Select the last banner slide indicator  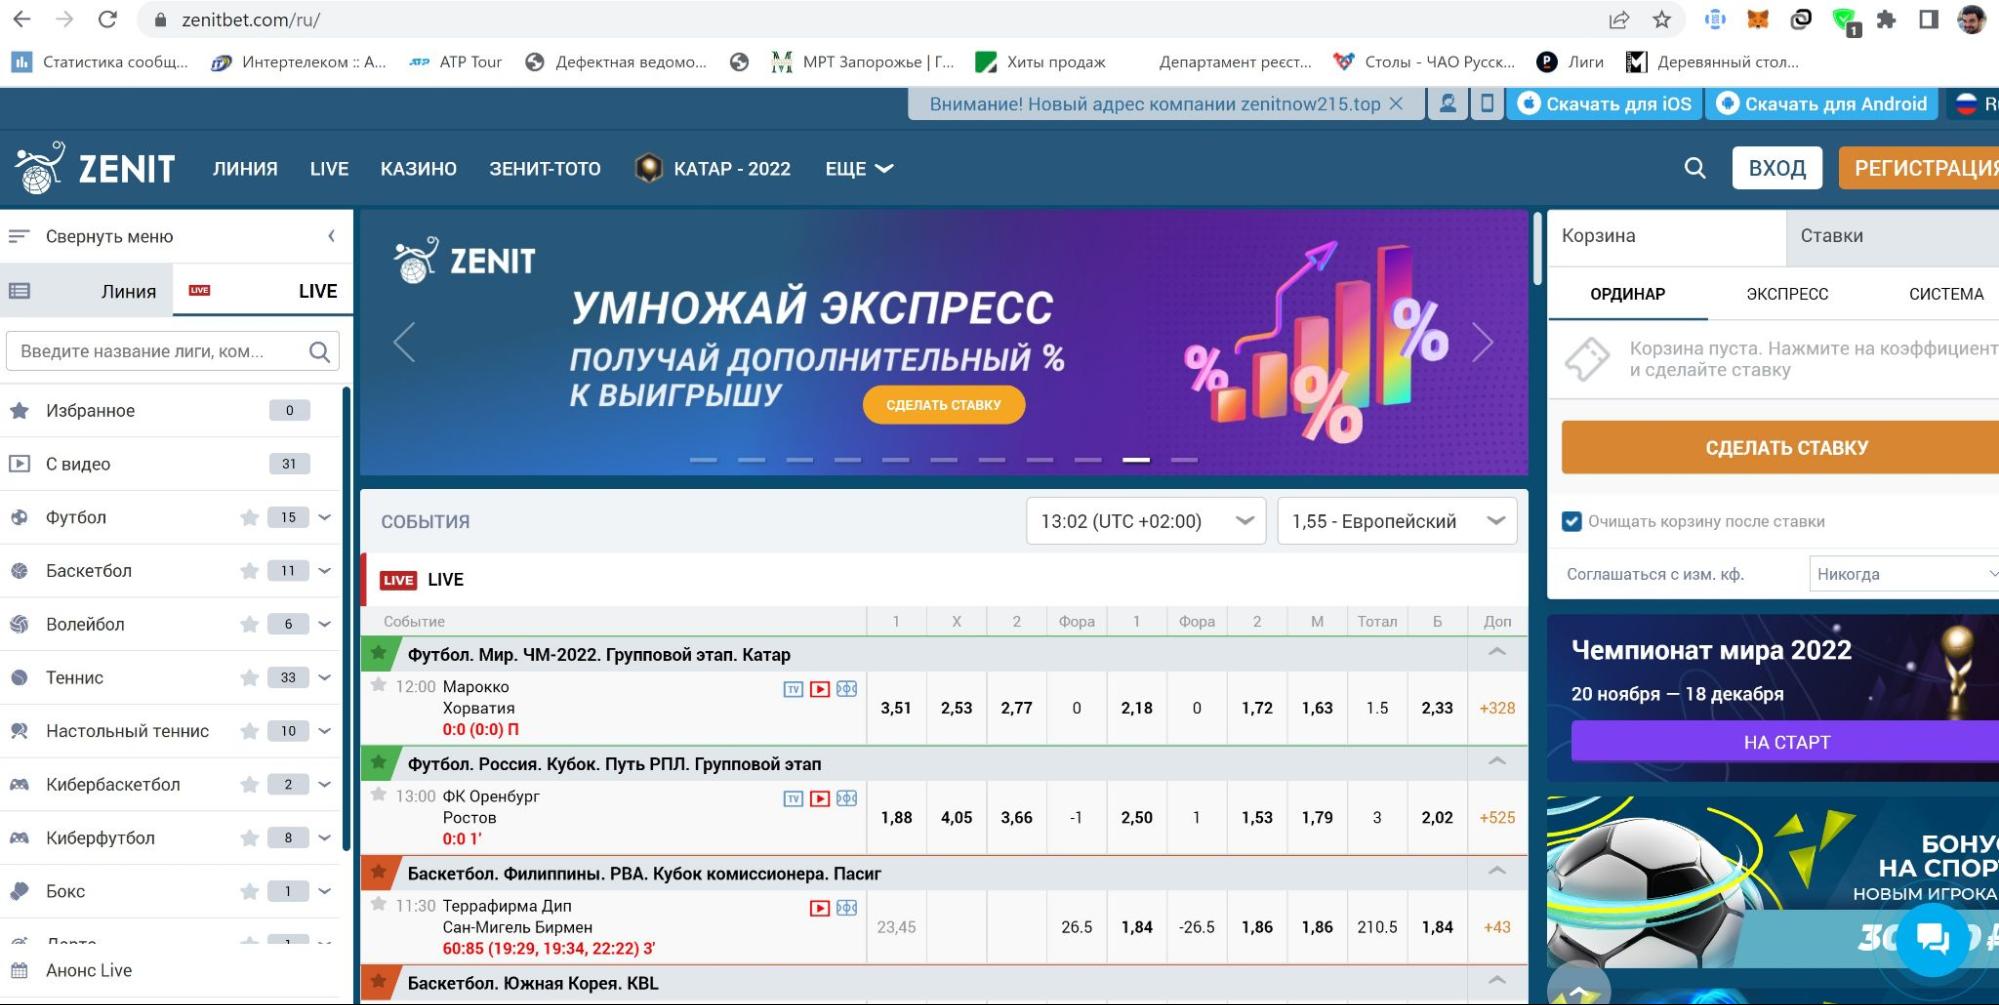coord(1184,460)
